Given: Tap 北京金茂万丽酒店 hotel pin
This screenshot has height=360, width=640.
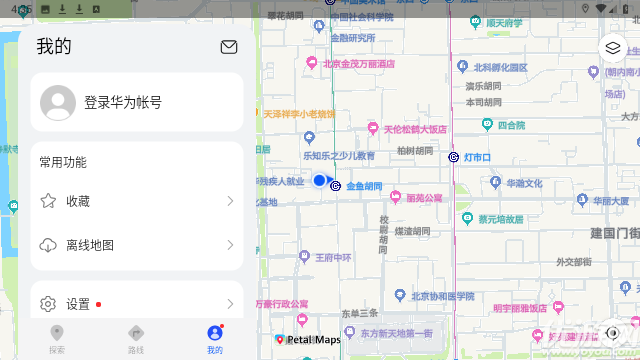Looking at the screenshot, I should pyautogui.click(x=311, y=63).
